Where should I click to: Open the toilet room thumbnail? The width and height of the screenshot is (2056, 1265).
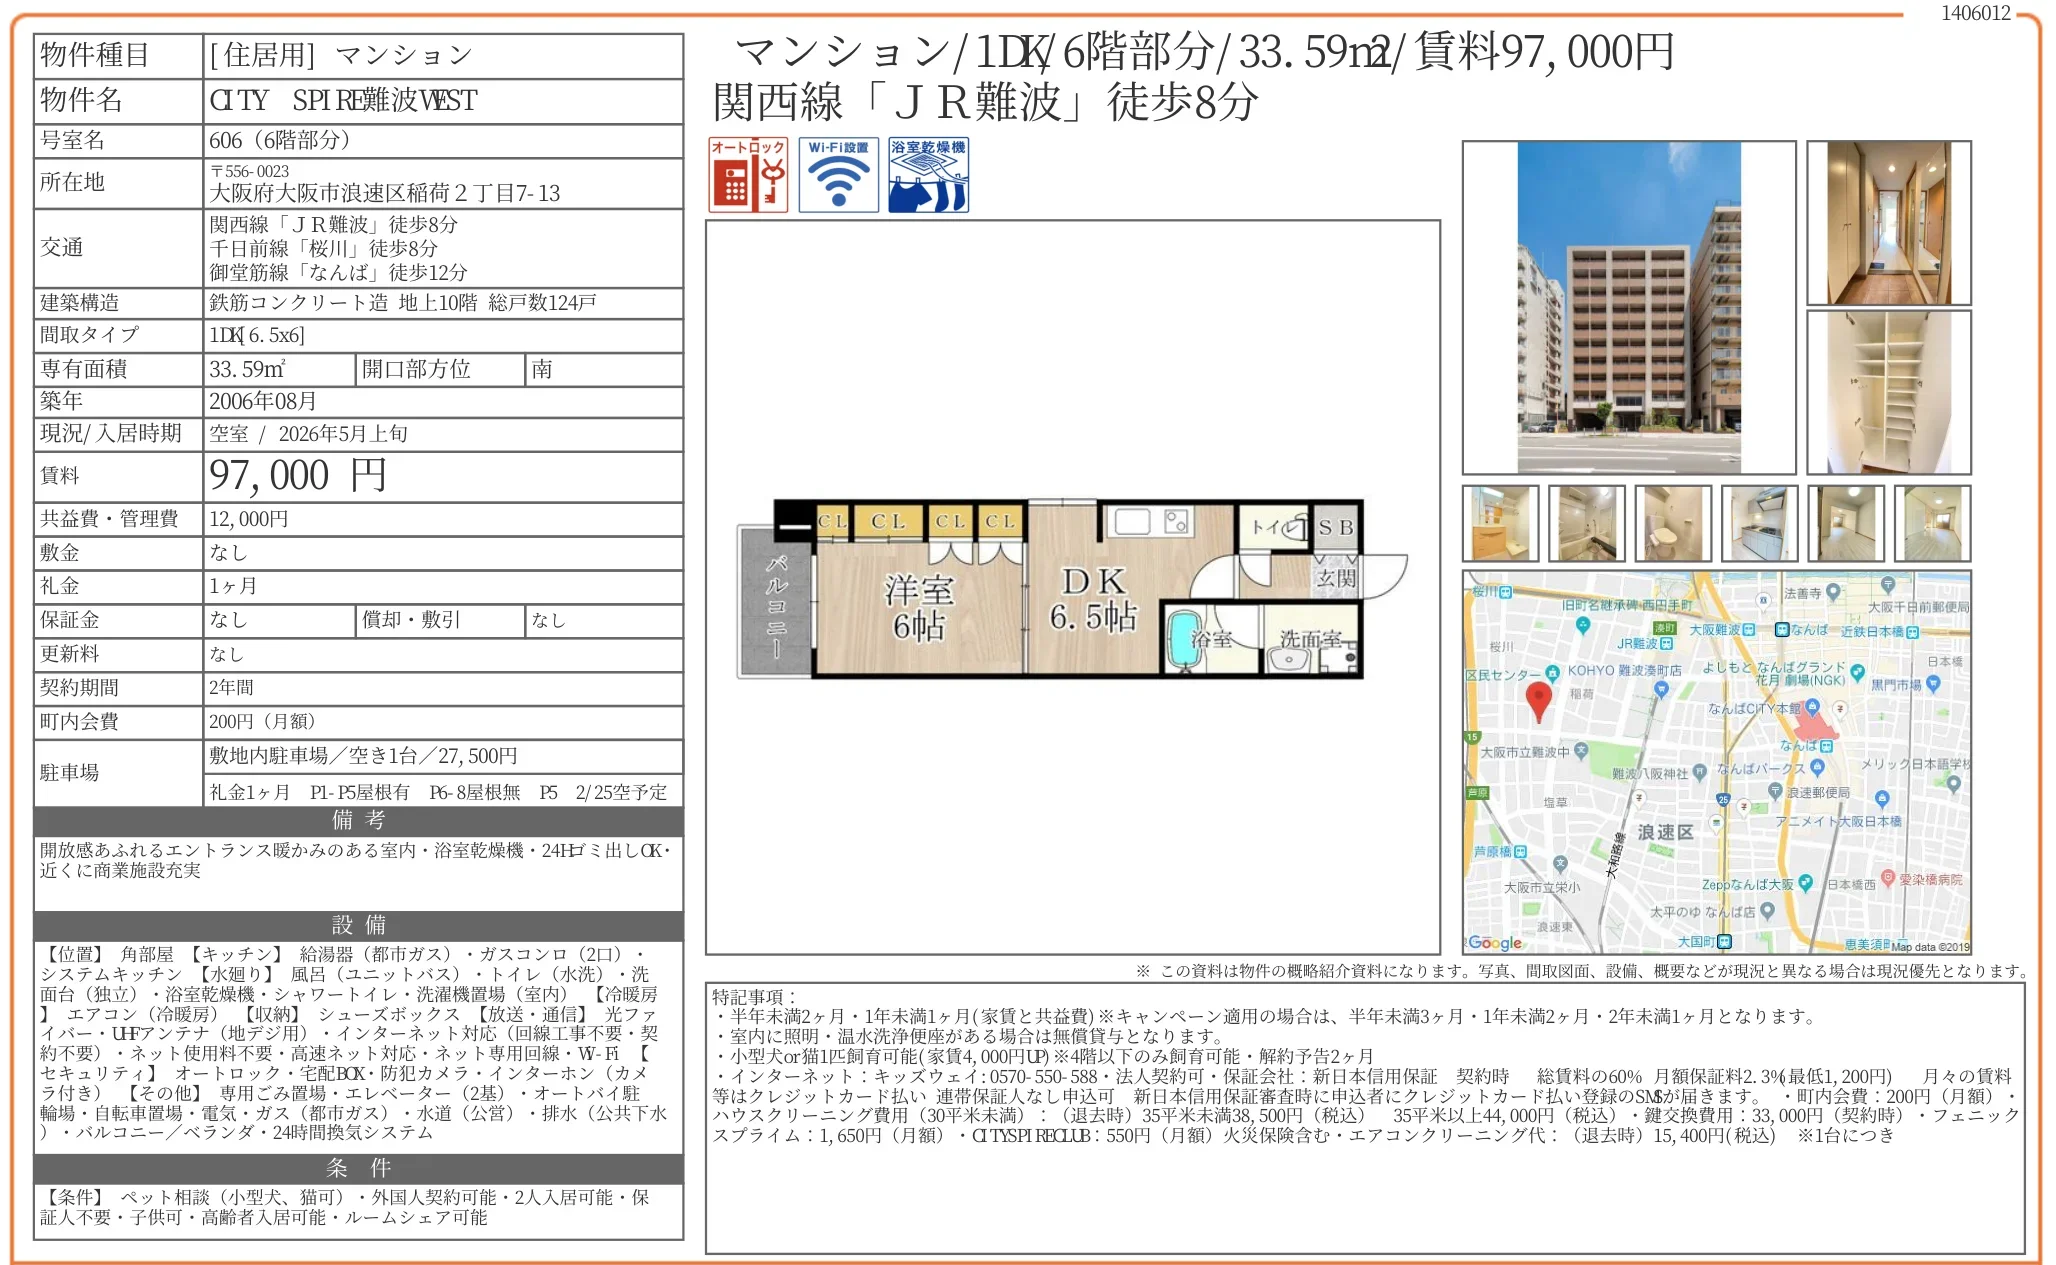coord(1673,523)
